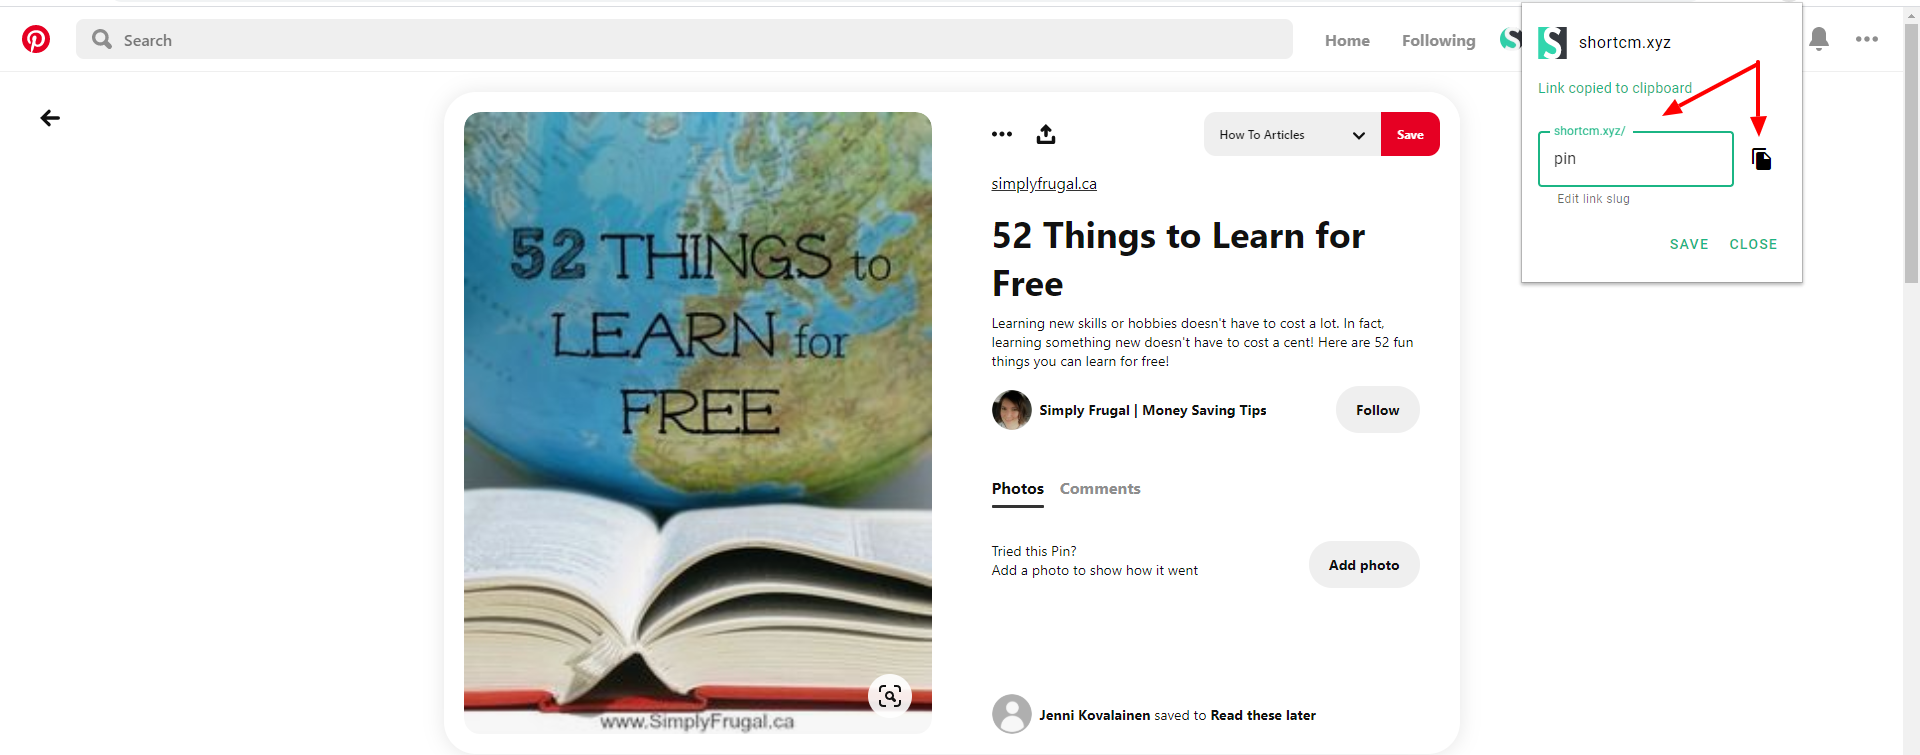Select the Photos tab
This screenshot has height=755, width=1920.
[x=1017, y=489]
